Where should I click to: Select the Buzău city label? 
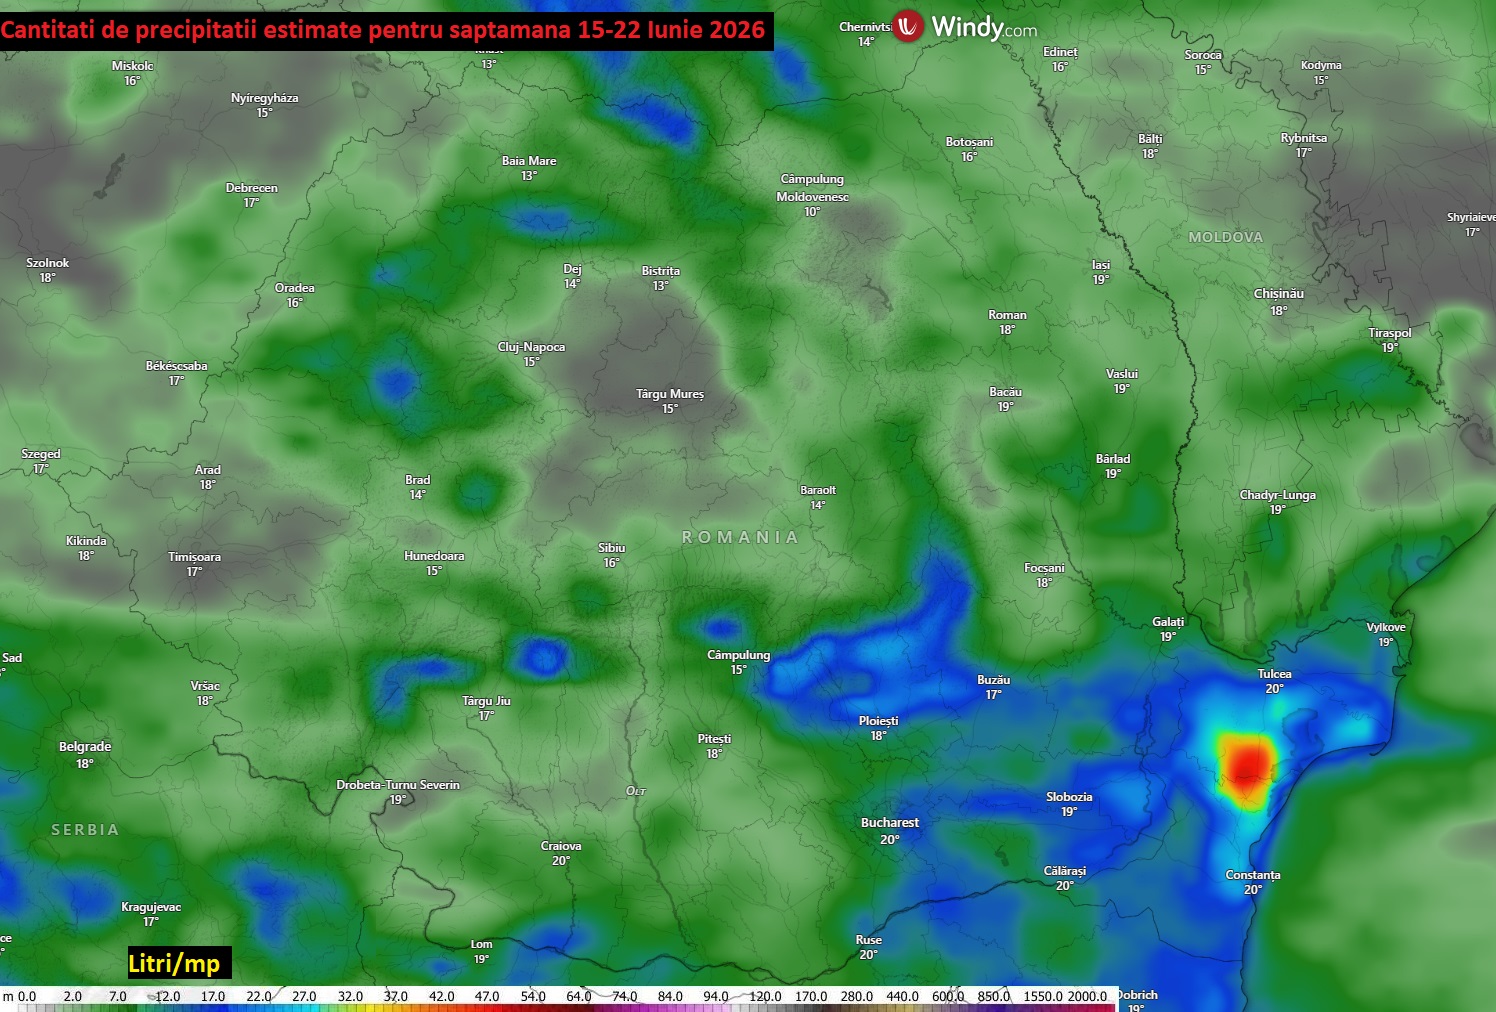(x=993, y=680)
